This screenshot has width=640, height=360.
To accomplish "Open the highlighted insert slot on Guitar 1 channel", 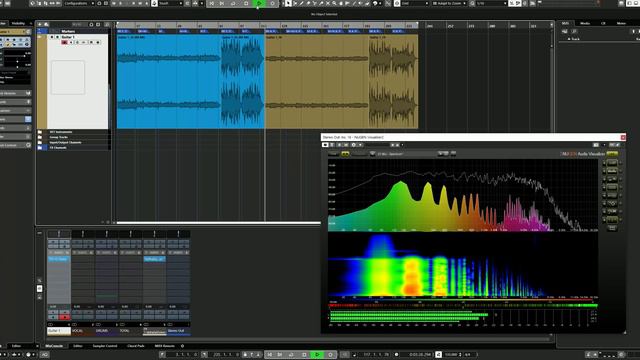I will 59,259.
